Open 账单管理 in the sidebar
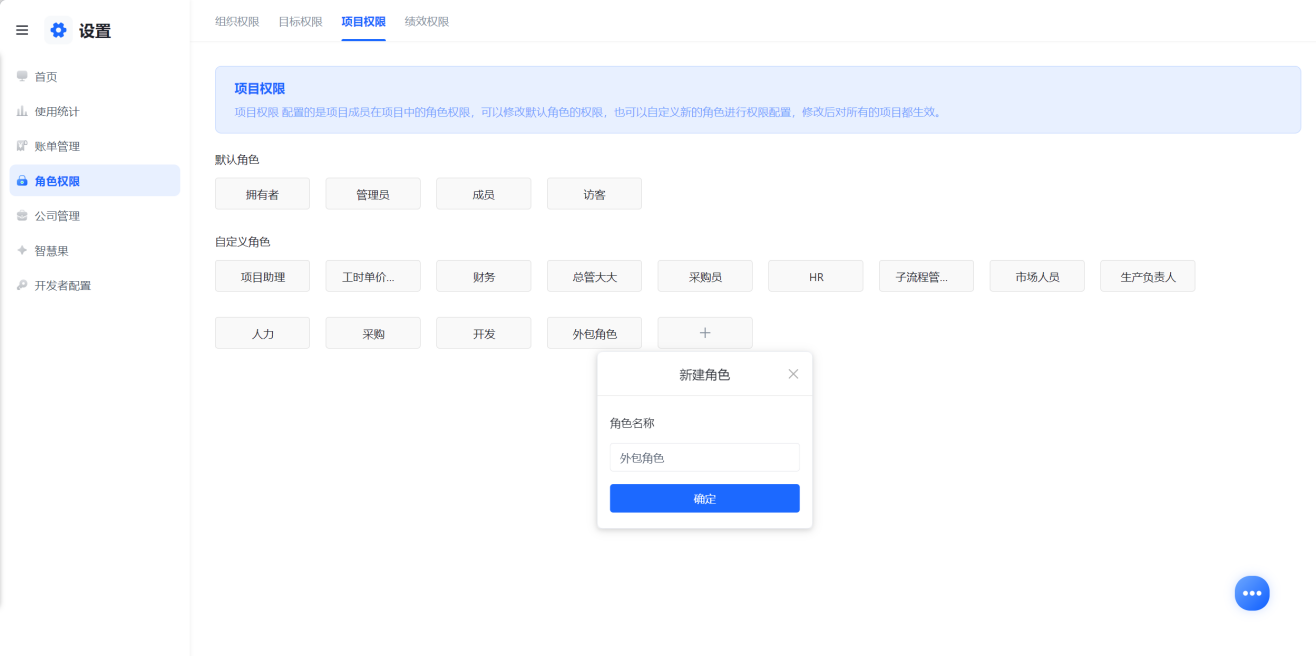Viewport: 1316px width, 656px height. point(94,146)
